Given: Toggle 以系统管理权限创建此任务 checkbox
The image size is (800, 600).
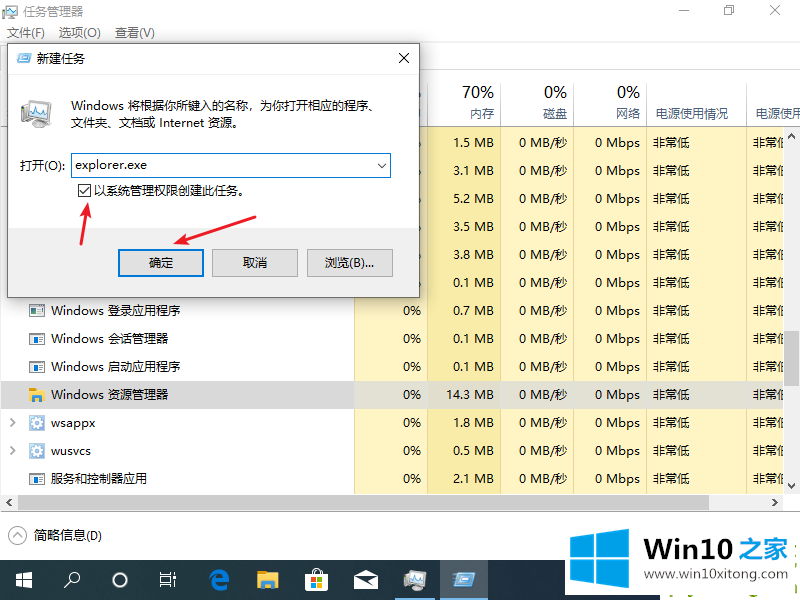Looking at the screenshot, I should [84, 191].
